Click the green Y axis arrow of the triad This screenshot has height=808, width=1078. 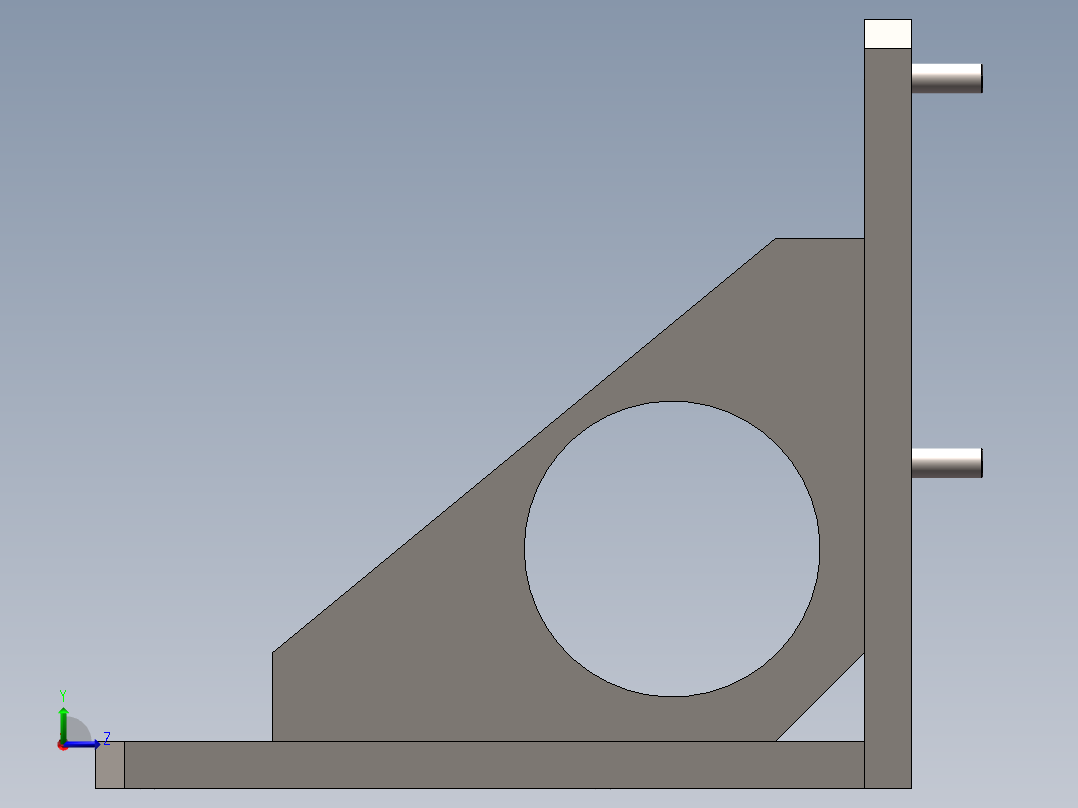click(63, 722)
